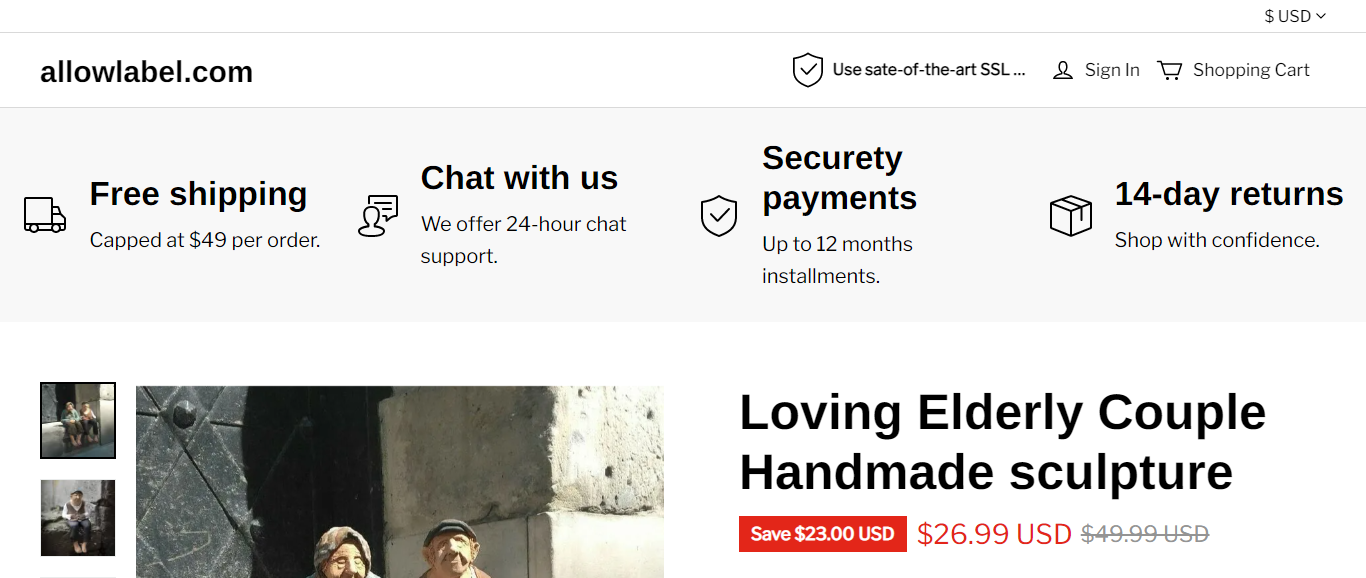Click the chat support icon
The image size is (1366, 578).
click(x=378, y=215)
